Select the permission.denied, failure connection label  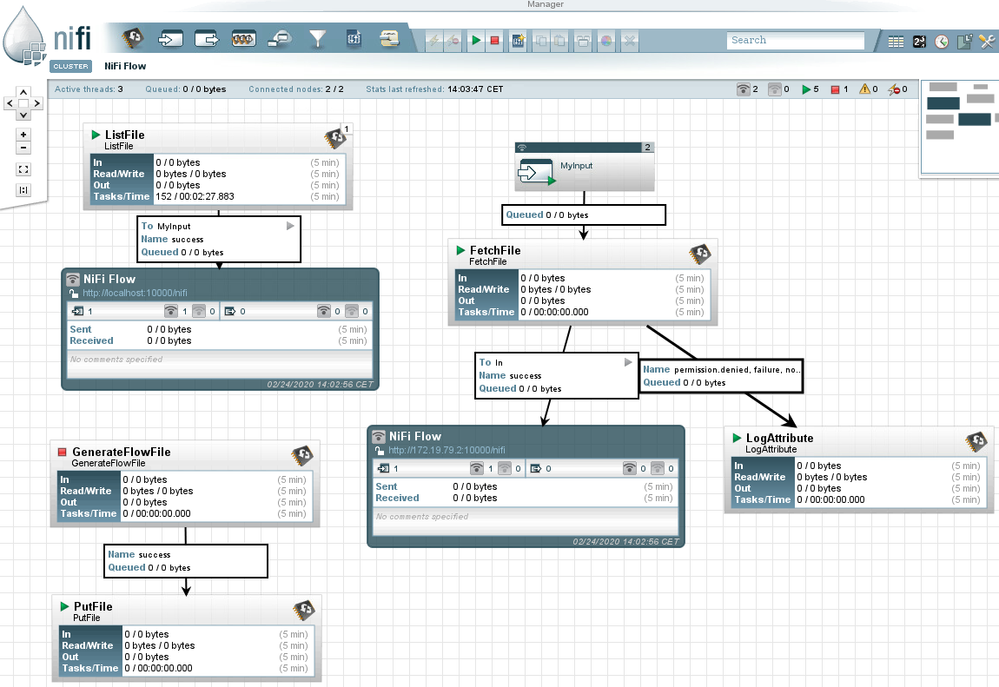click(721, 376)
